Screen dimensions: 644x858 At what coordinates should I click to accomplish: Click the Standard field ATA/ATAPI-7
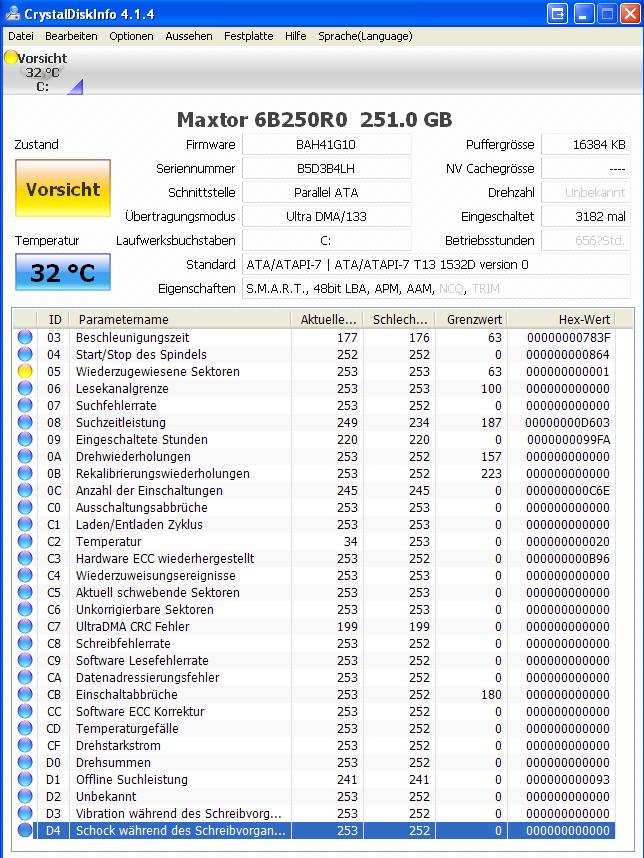point(436,265)
